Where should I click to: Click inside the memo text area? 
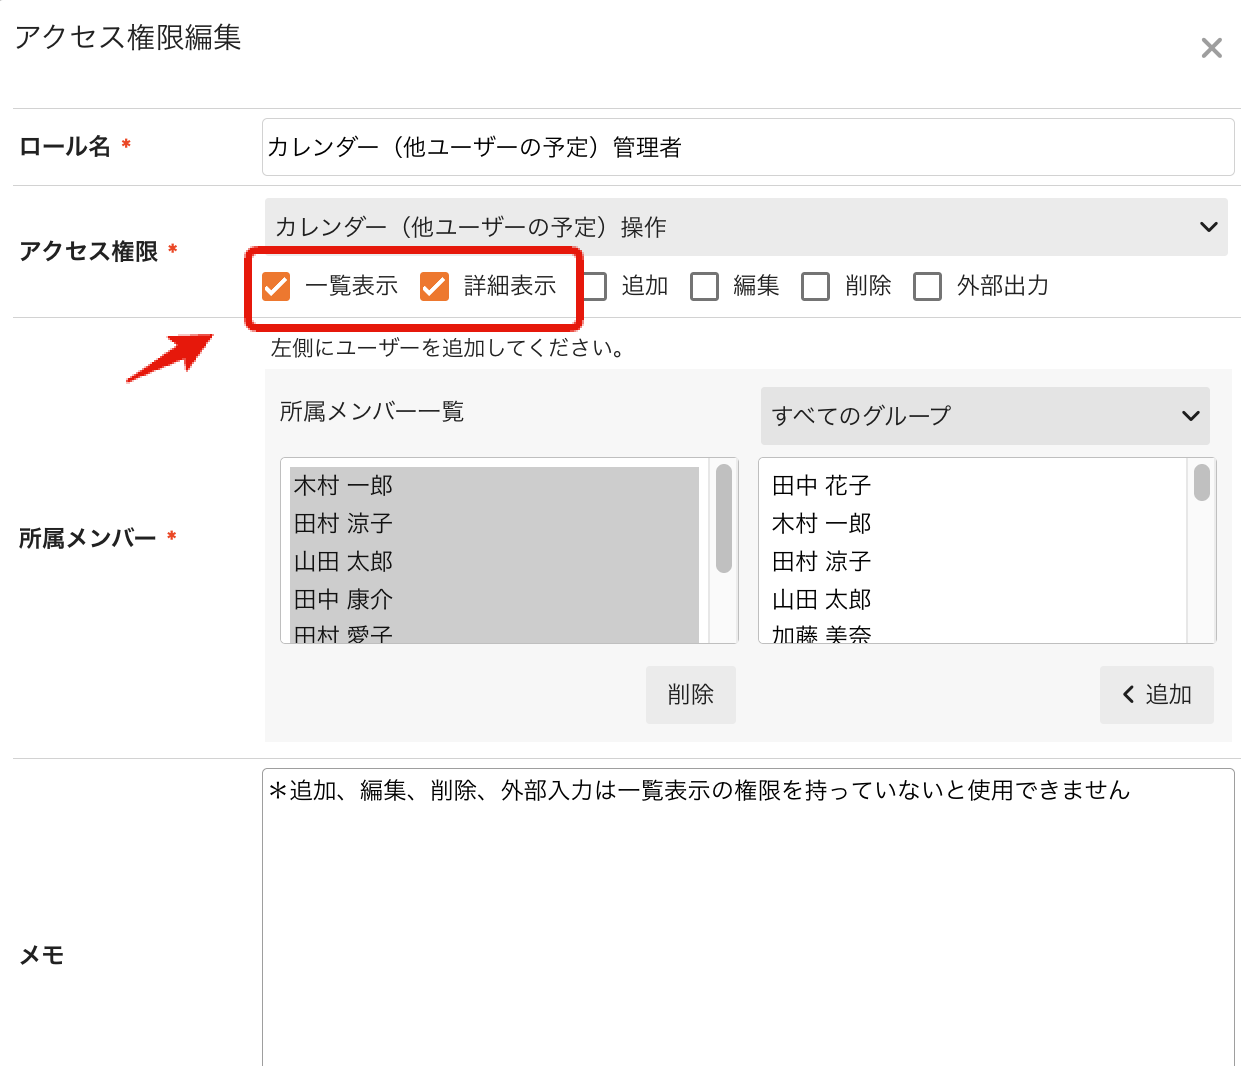(x=747, y=920)
